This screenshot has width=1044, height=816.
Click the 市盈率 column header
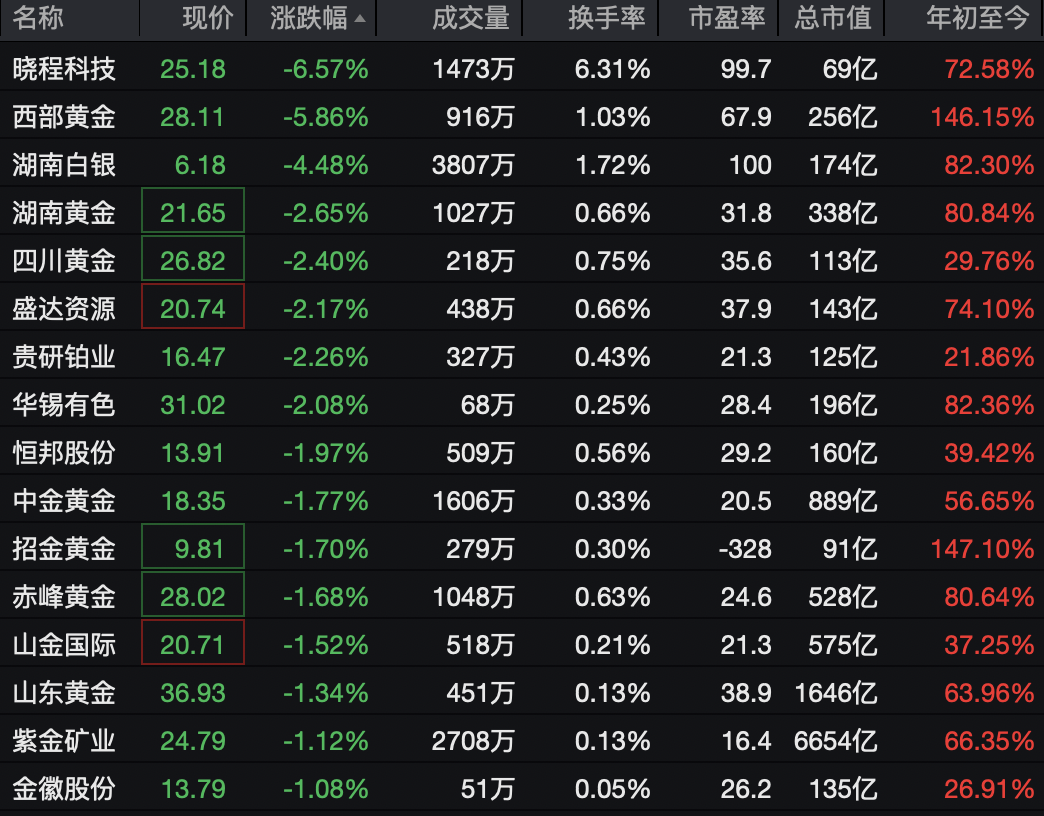coord(727,18)
